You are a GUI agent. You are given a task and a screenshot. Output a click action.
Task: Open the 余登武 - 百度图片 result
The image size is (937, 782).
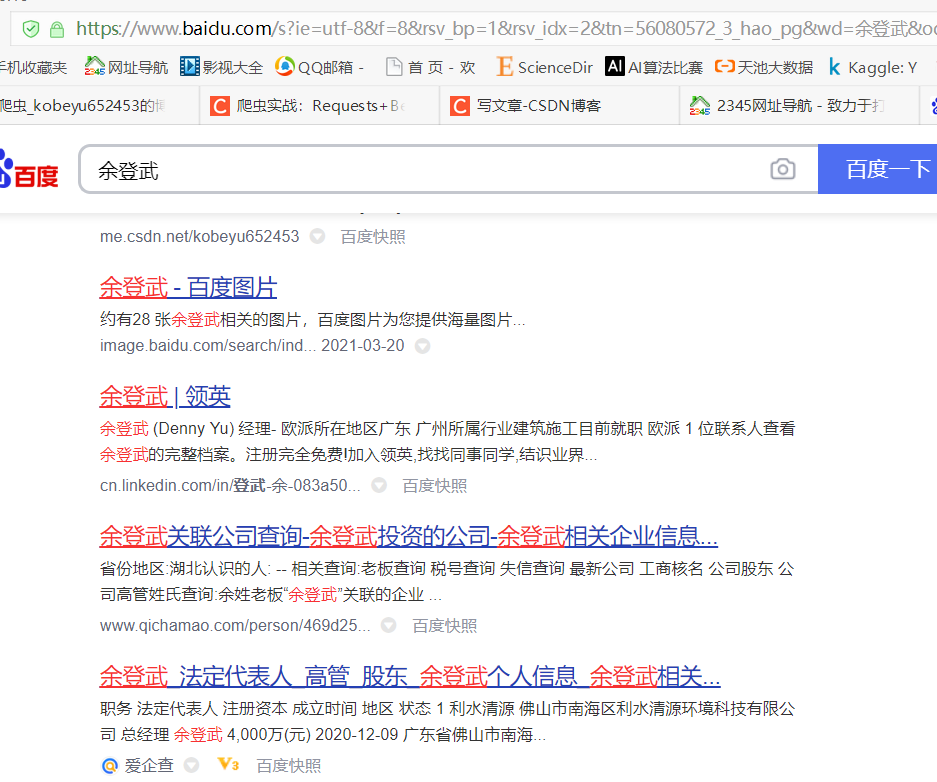click(188, 287)
